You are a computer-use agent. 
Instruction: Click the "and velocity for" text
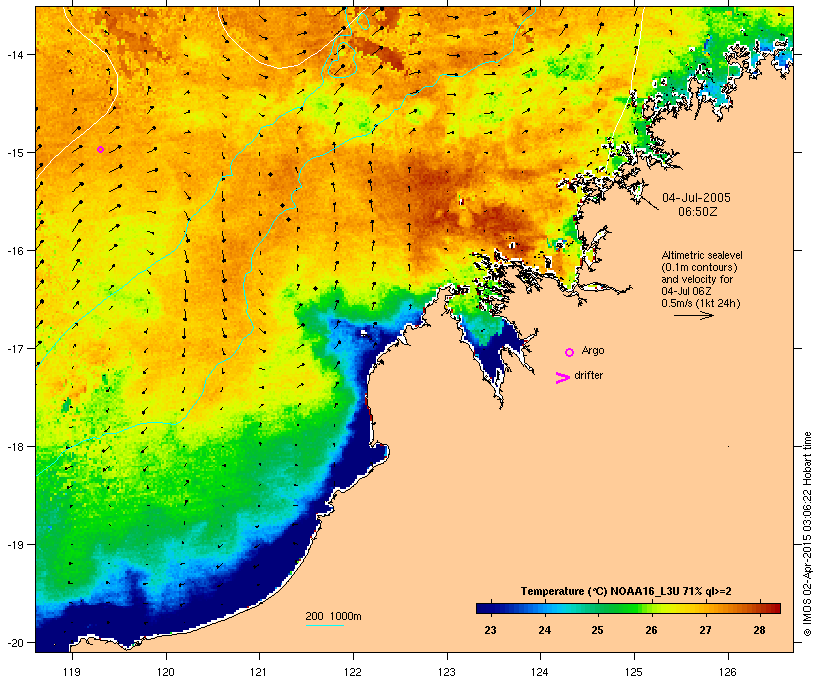click(x=697, y=279)
